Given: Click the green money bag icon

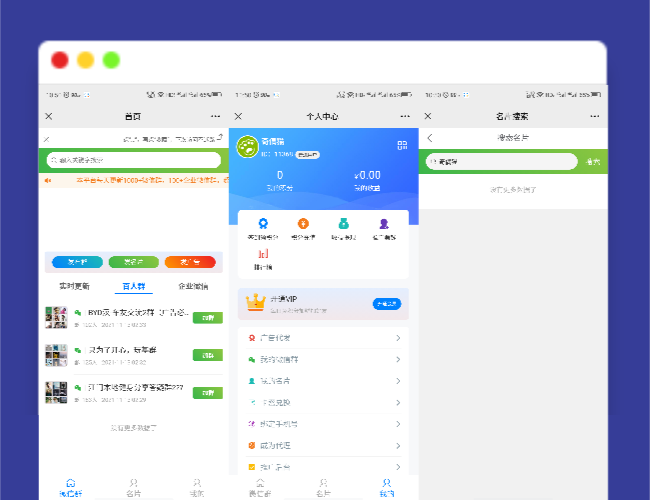Looking at the screenshot, I should click(x=343, y=225).
